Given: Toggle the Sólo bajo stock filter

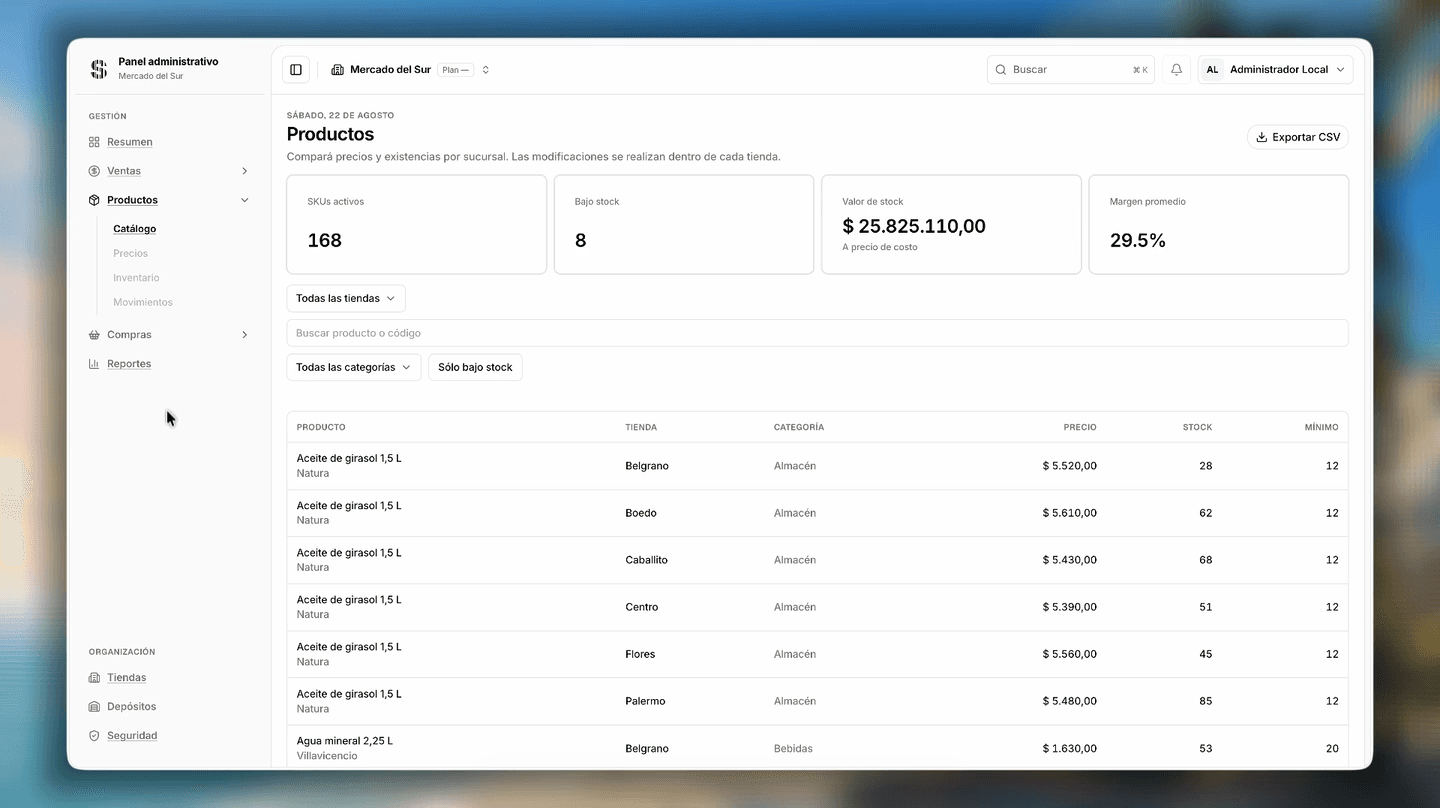Looking at the screenshot, I should click(x=475, y=367).
